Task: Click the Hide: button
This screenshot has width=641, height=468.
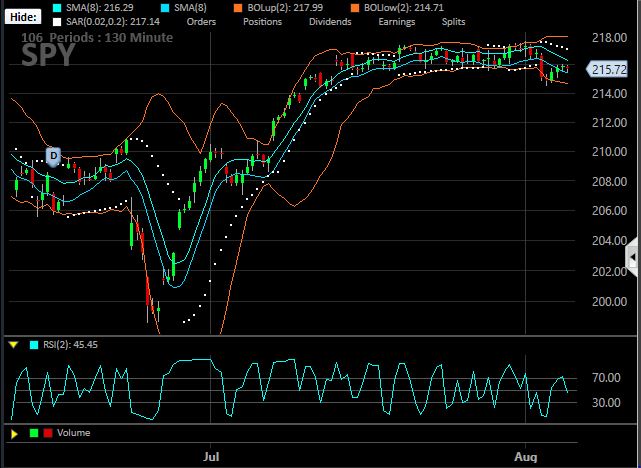Action: tap(23, 17)
